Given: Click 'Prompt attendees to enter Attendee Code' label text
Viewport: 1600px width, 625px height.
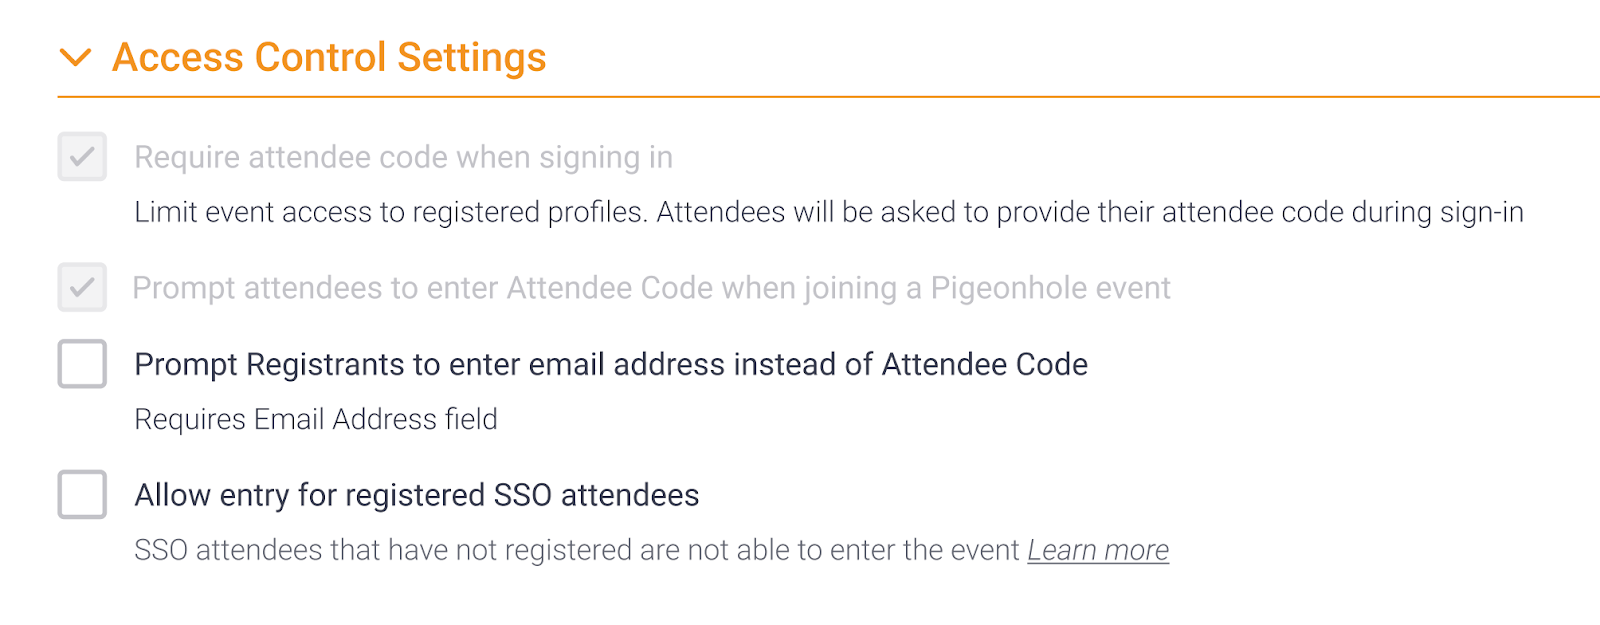Looking at the screenshot, I should click(x=651, y=288).
